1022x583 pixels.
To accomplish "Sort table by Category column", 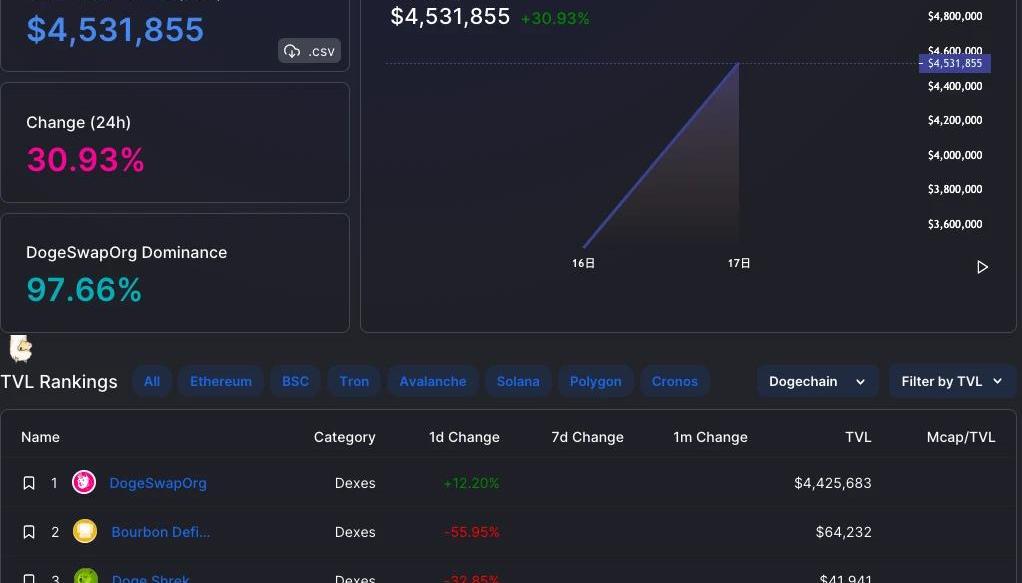I will (344, 437).
